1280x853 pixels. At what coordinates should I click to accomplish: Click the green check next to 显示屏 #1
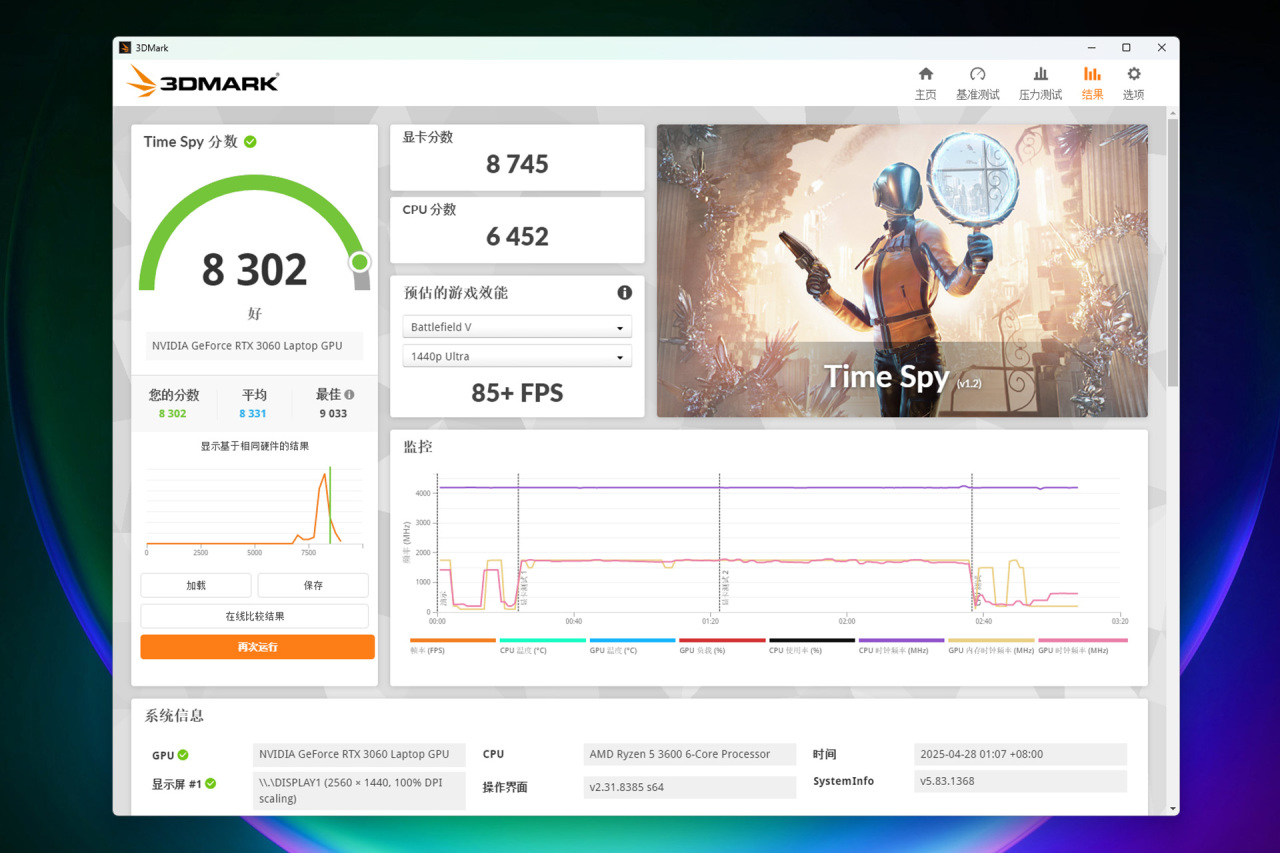coord(211,784)
